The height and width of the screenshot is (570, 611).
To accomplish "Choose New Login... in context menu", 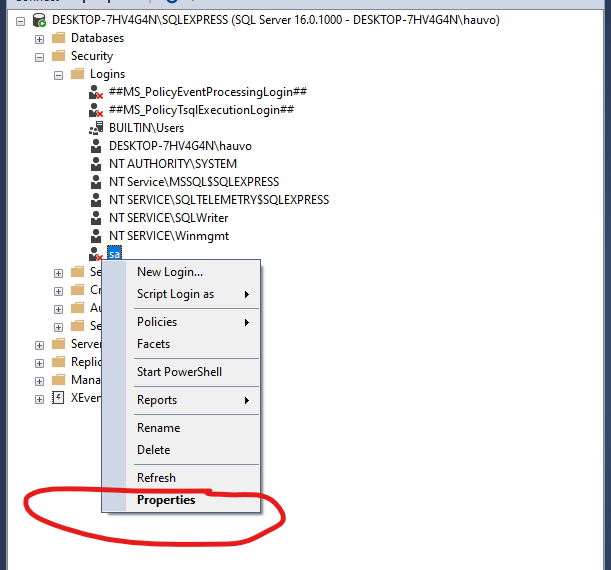I will tap(170, 272).
